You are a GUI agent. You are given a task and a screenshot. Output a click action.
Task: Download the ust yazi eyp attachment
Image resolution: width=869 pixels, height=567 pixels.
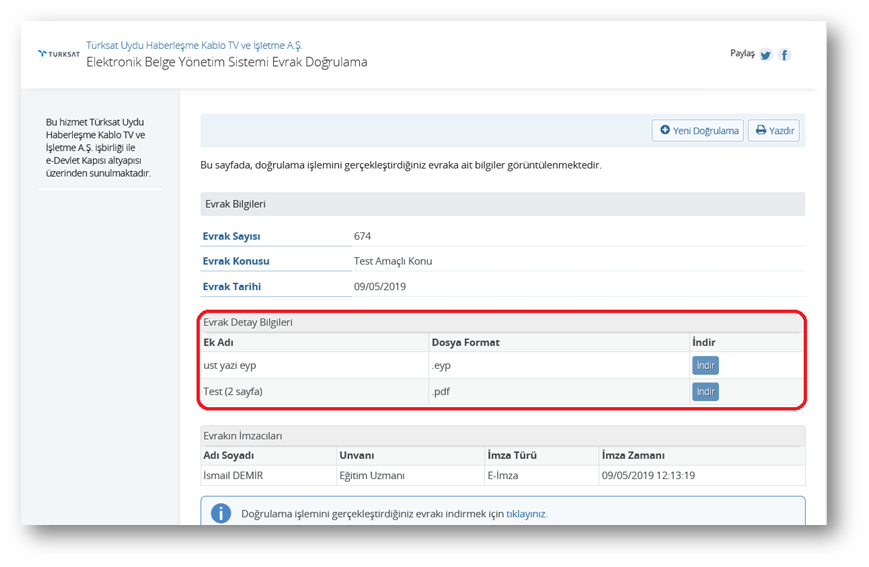[705, 365]
